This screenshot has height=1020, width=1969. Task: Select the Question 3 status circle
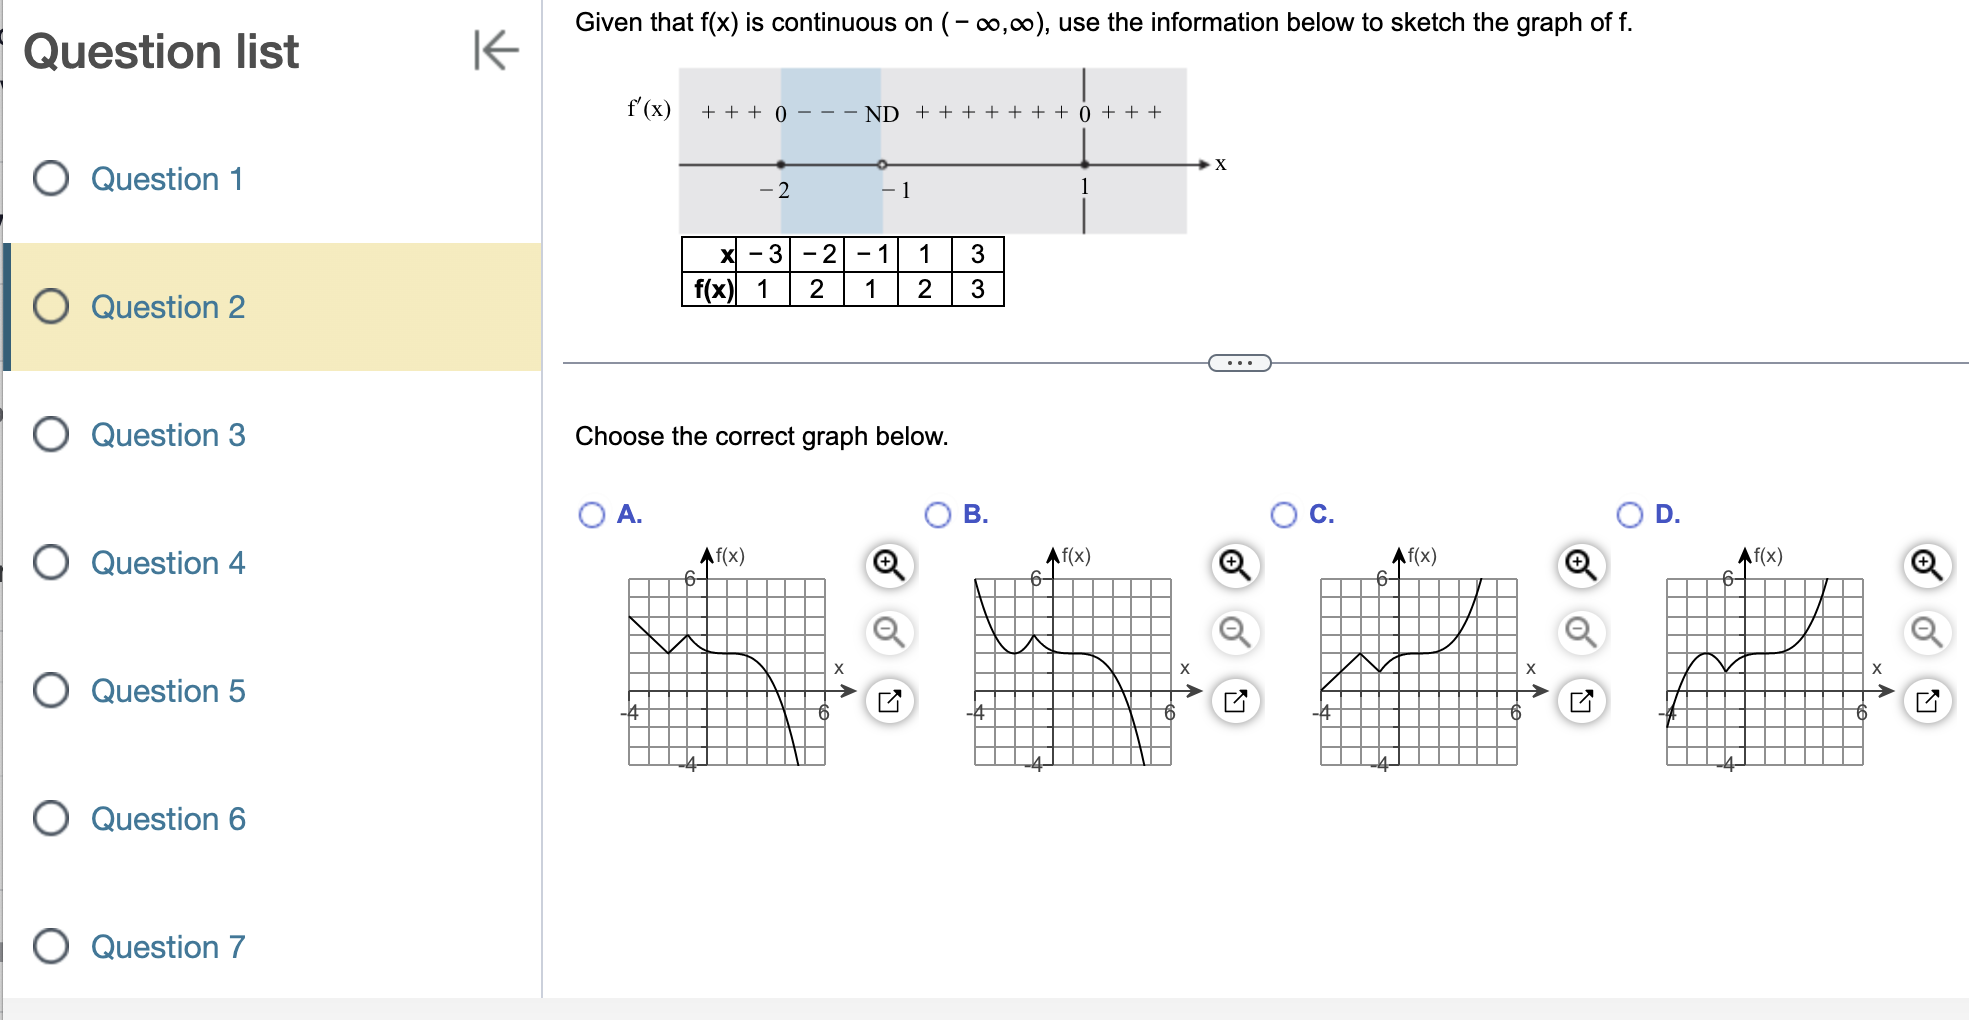51,435
